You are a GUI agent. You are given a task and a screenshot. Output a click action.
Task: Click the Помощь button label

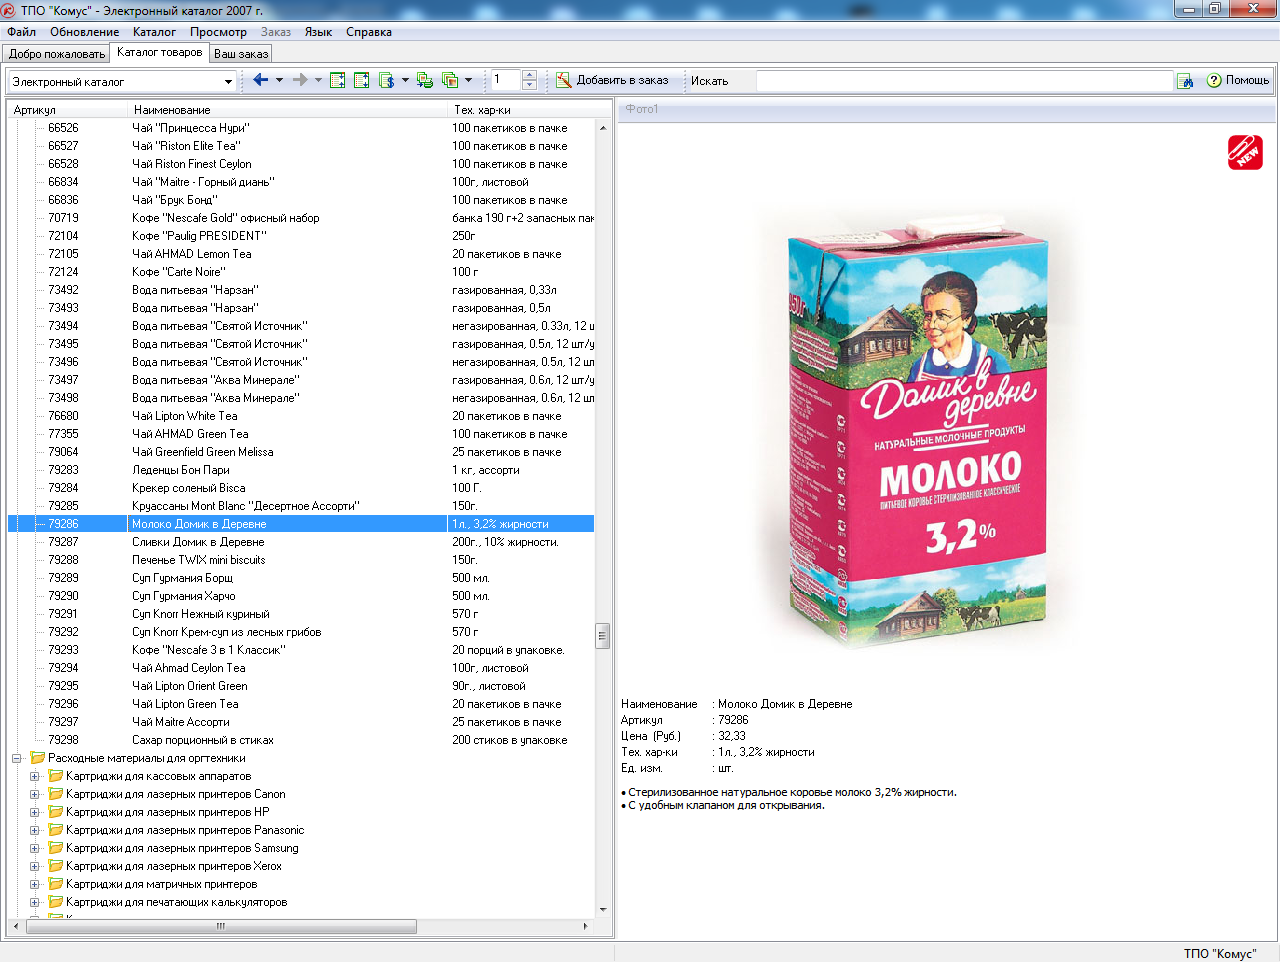[x=1247, y=80]
